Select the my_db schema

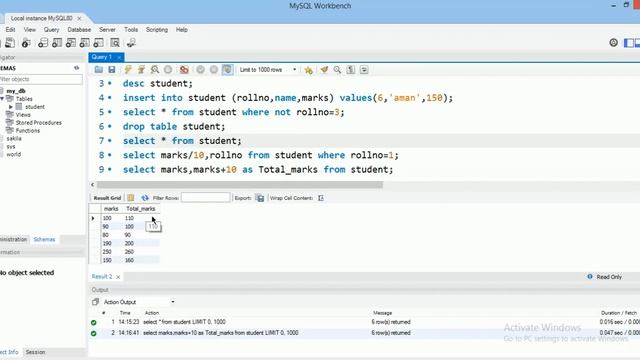tap(16, 91)
